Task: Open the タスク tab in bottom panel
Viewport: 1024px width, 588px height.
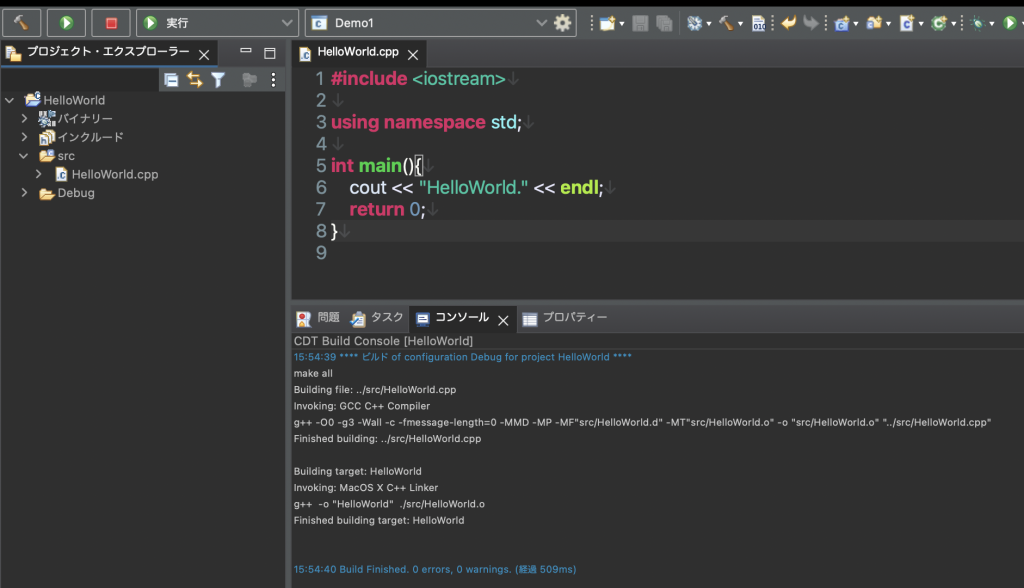Action: point(377,318)
